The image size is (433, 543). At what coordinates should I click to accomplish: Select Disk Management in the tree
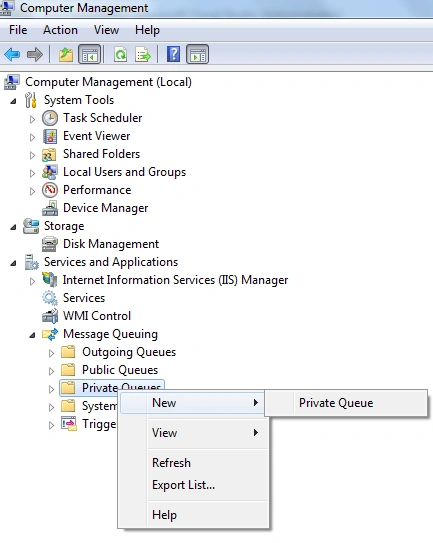111,244
